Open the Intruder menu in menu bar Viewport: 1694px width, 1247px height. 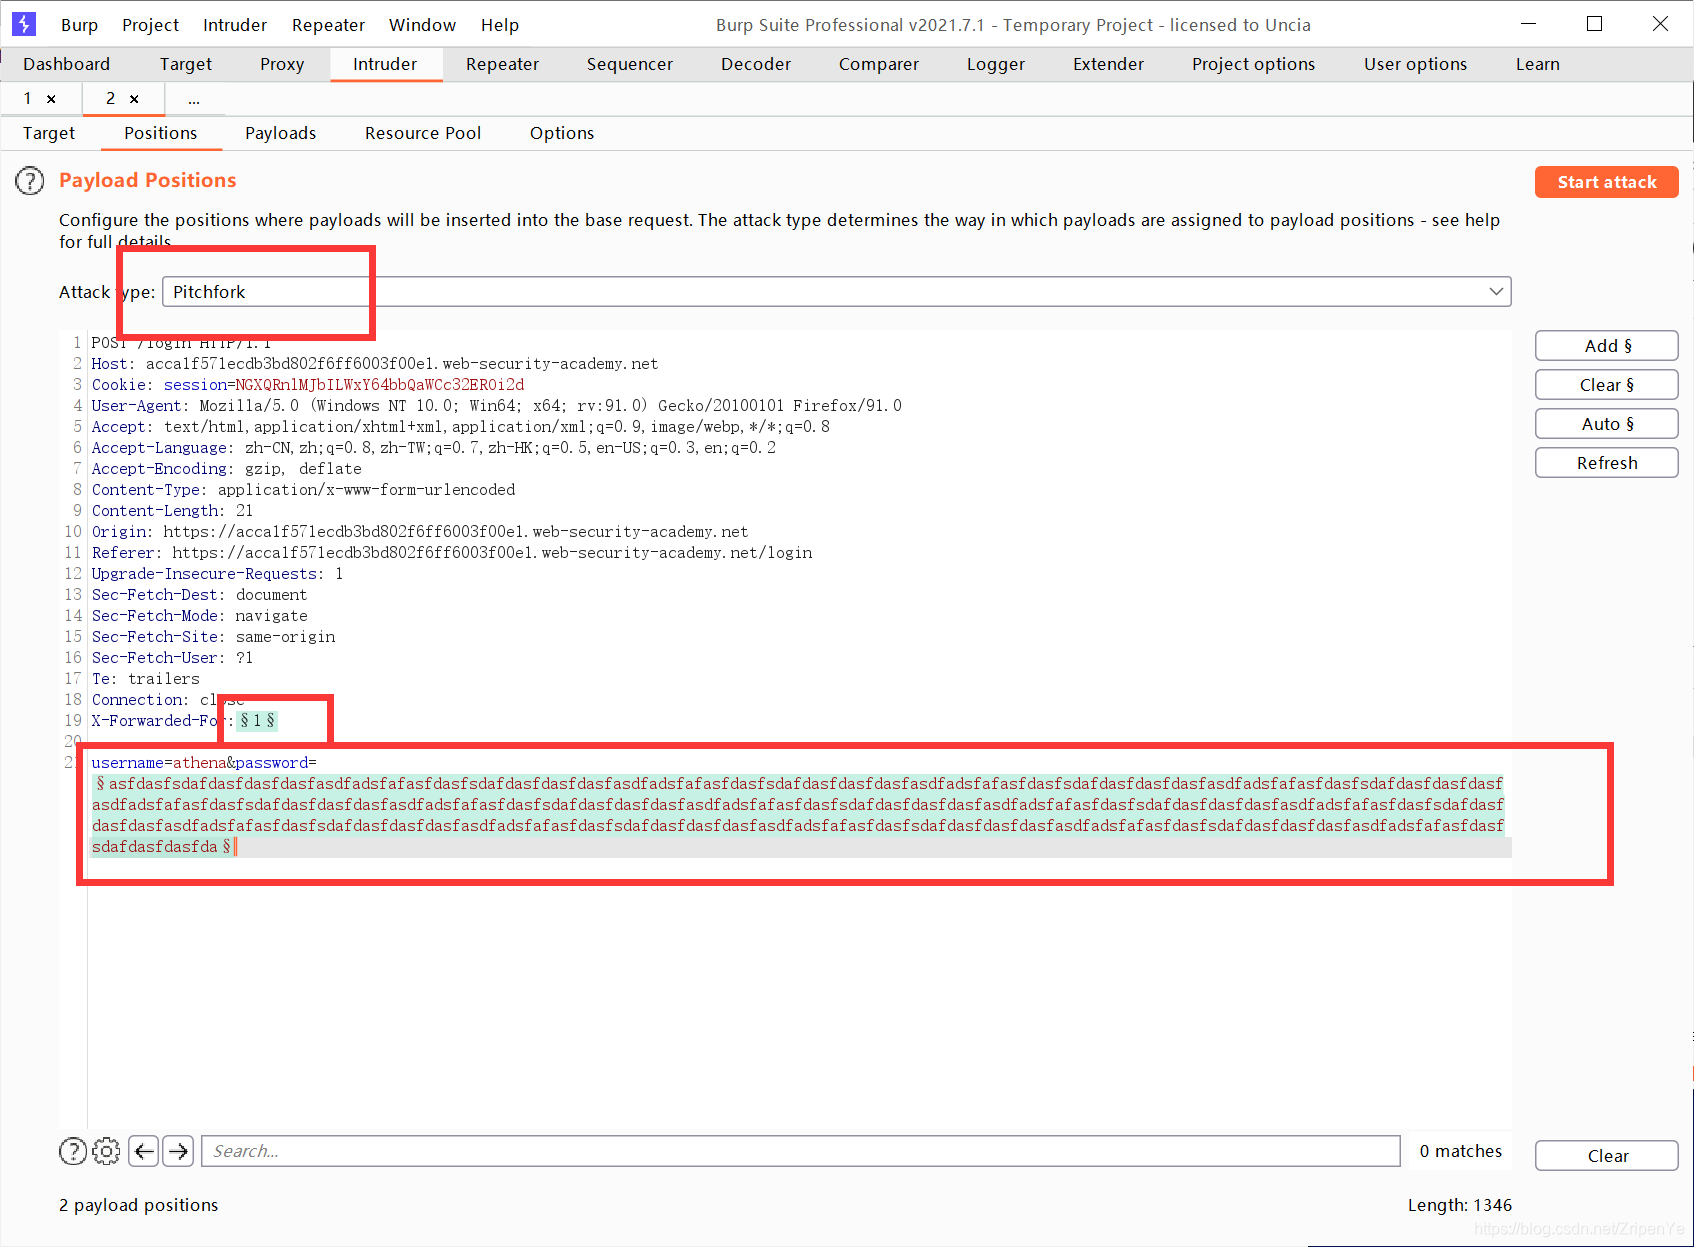pyautogui.click(x=235, y=25)
